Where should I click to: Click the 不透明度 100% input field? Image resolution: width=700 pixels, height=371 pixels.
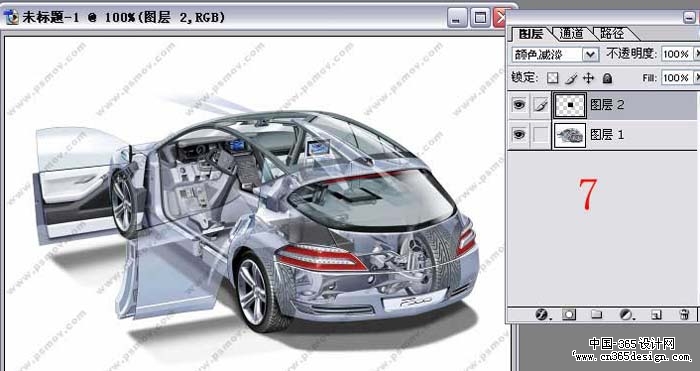[676, 54]
